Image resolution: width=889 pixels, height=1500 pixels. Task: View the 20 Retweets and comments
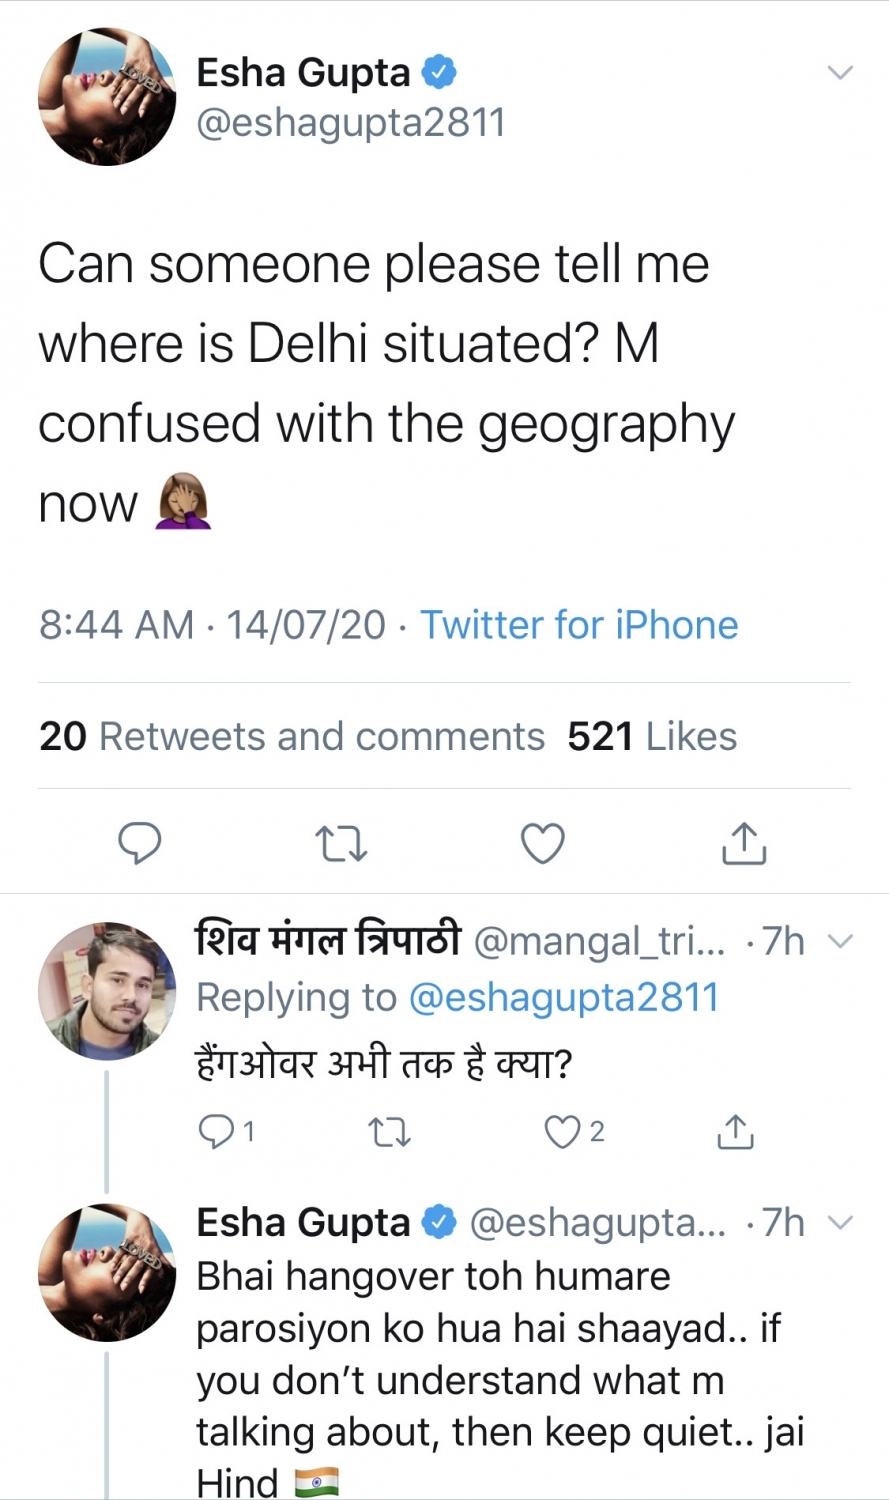tap(289, 735)
